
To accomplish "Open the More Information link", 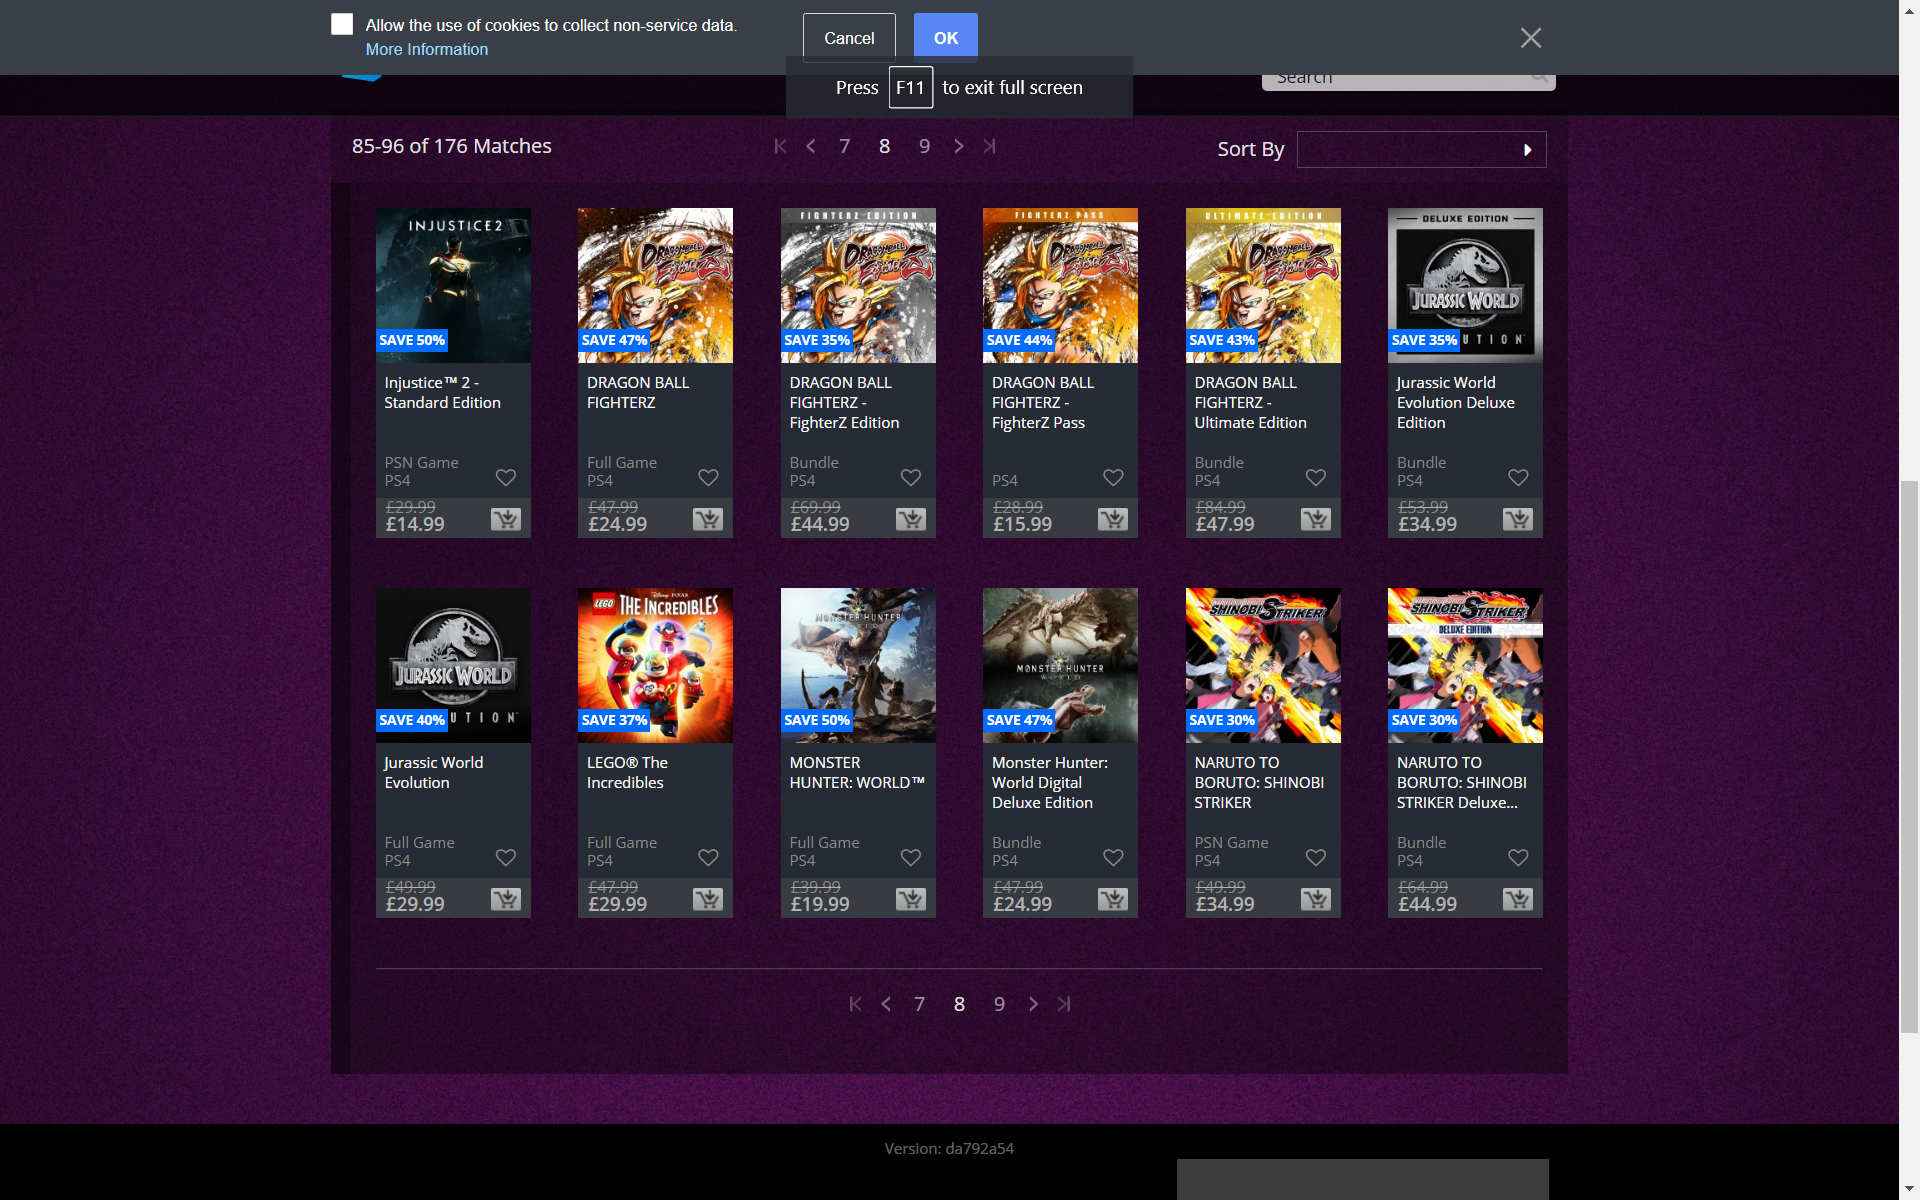I will click(426, 49).
